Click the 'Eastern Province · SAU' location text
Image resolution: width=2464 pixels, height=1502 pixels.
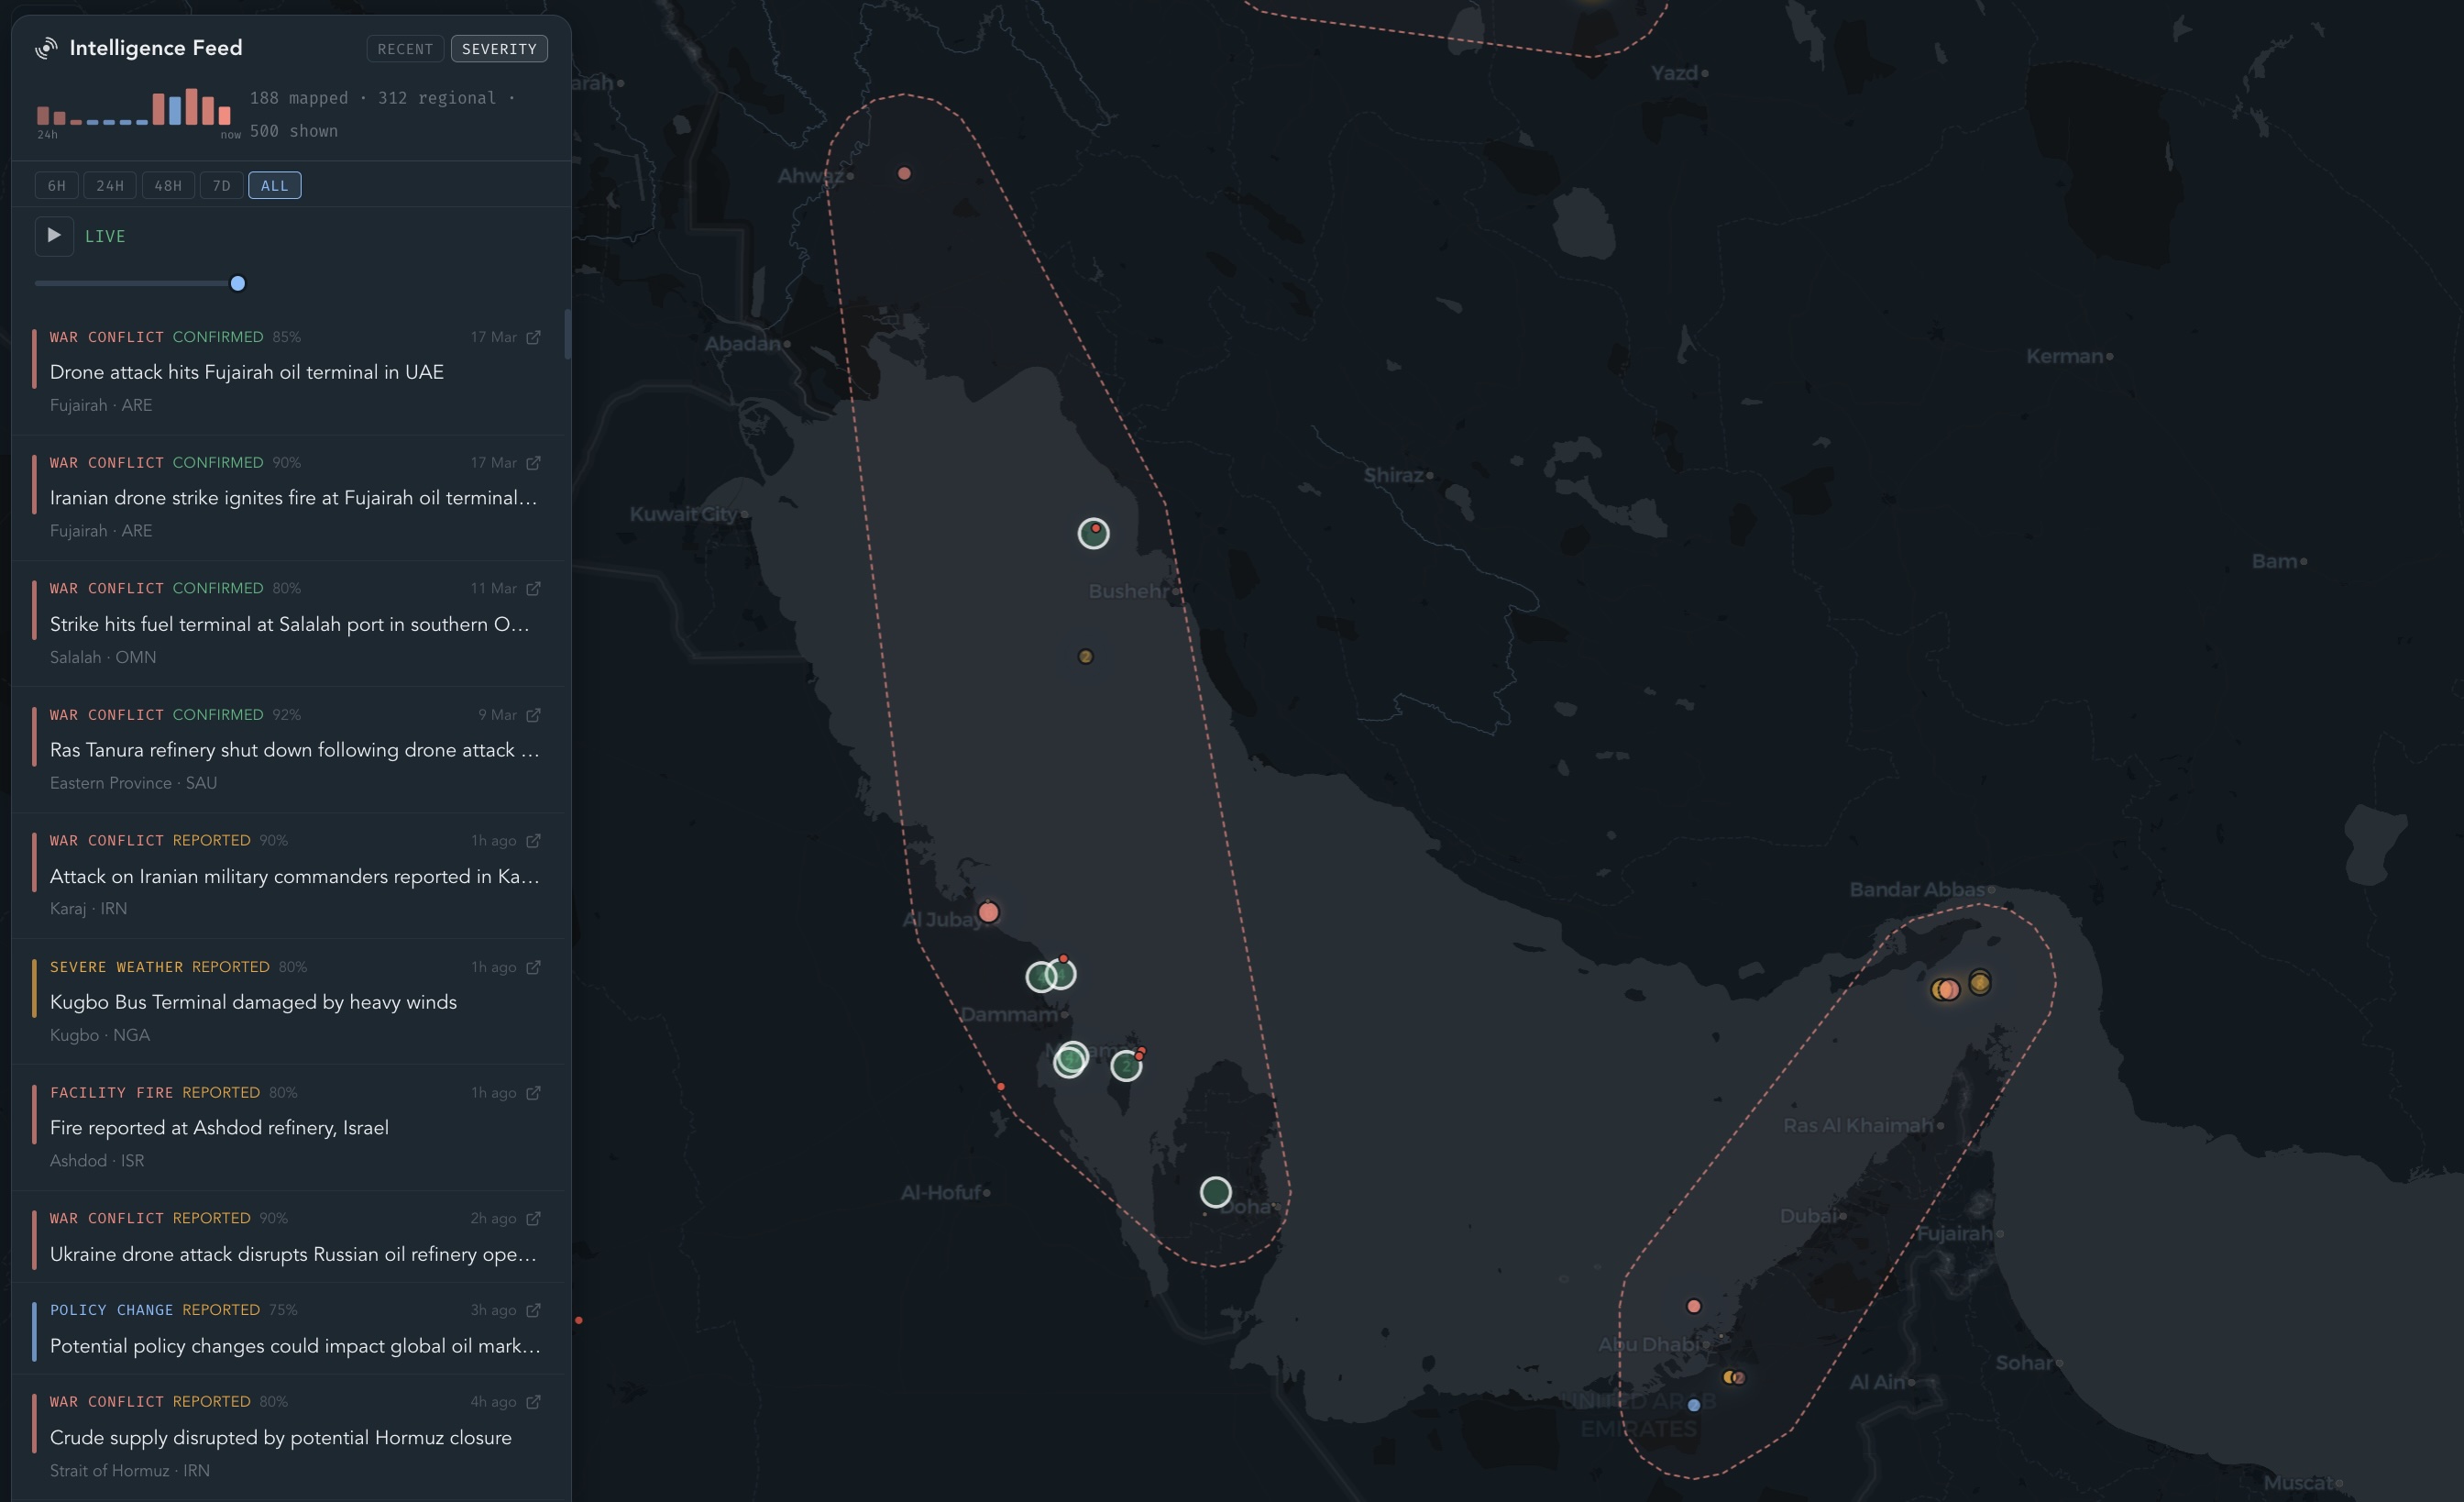pyautogui.click(x=133, y=783)
